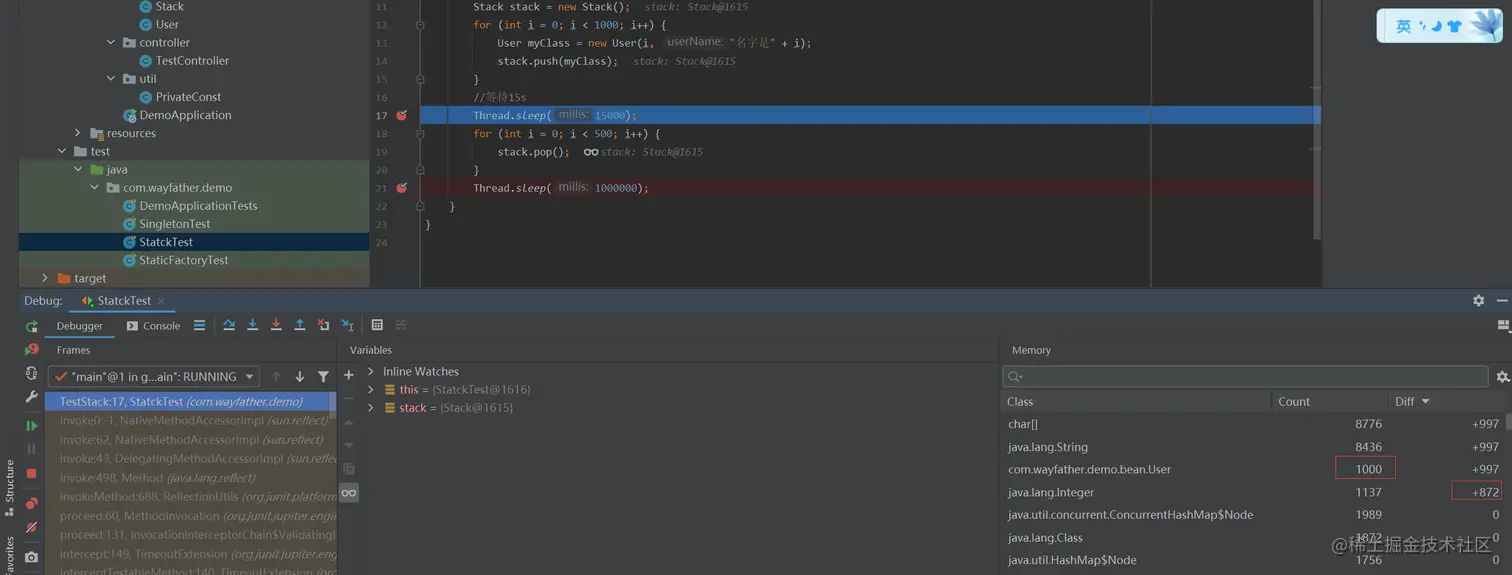Toggle the breakpoint on line 17

click(401, 115)
